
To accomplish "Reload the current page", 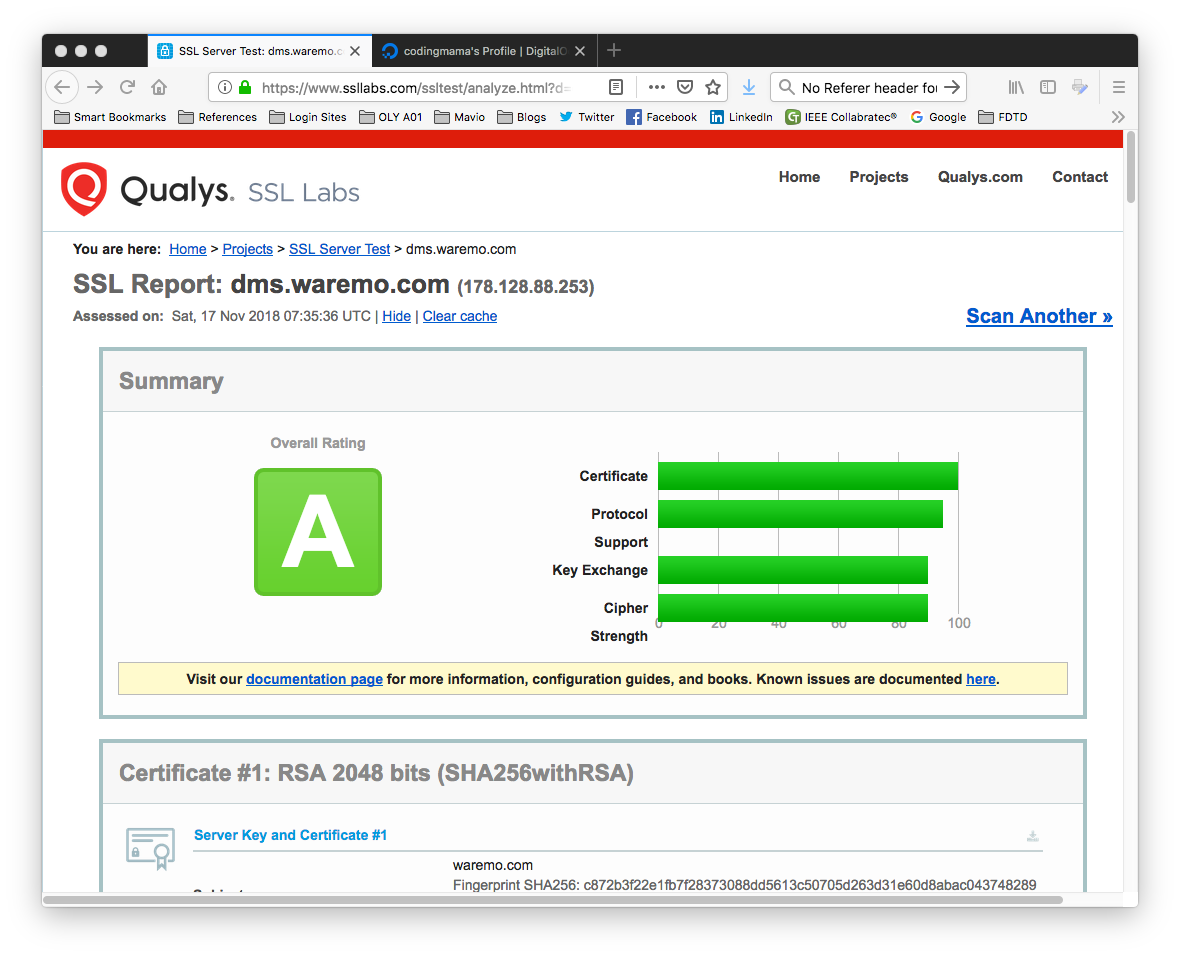I will (x=127, y=87).
